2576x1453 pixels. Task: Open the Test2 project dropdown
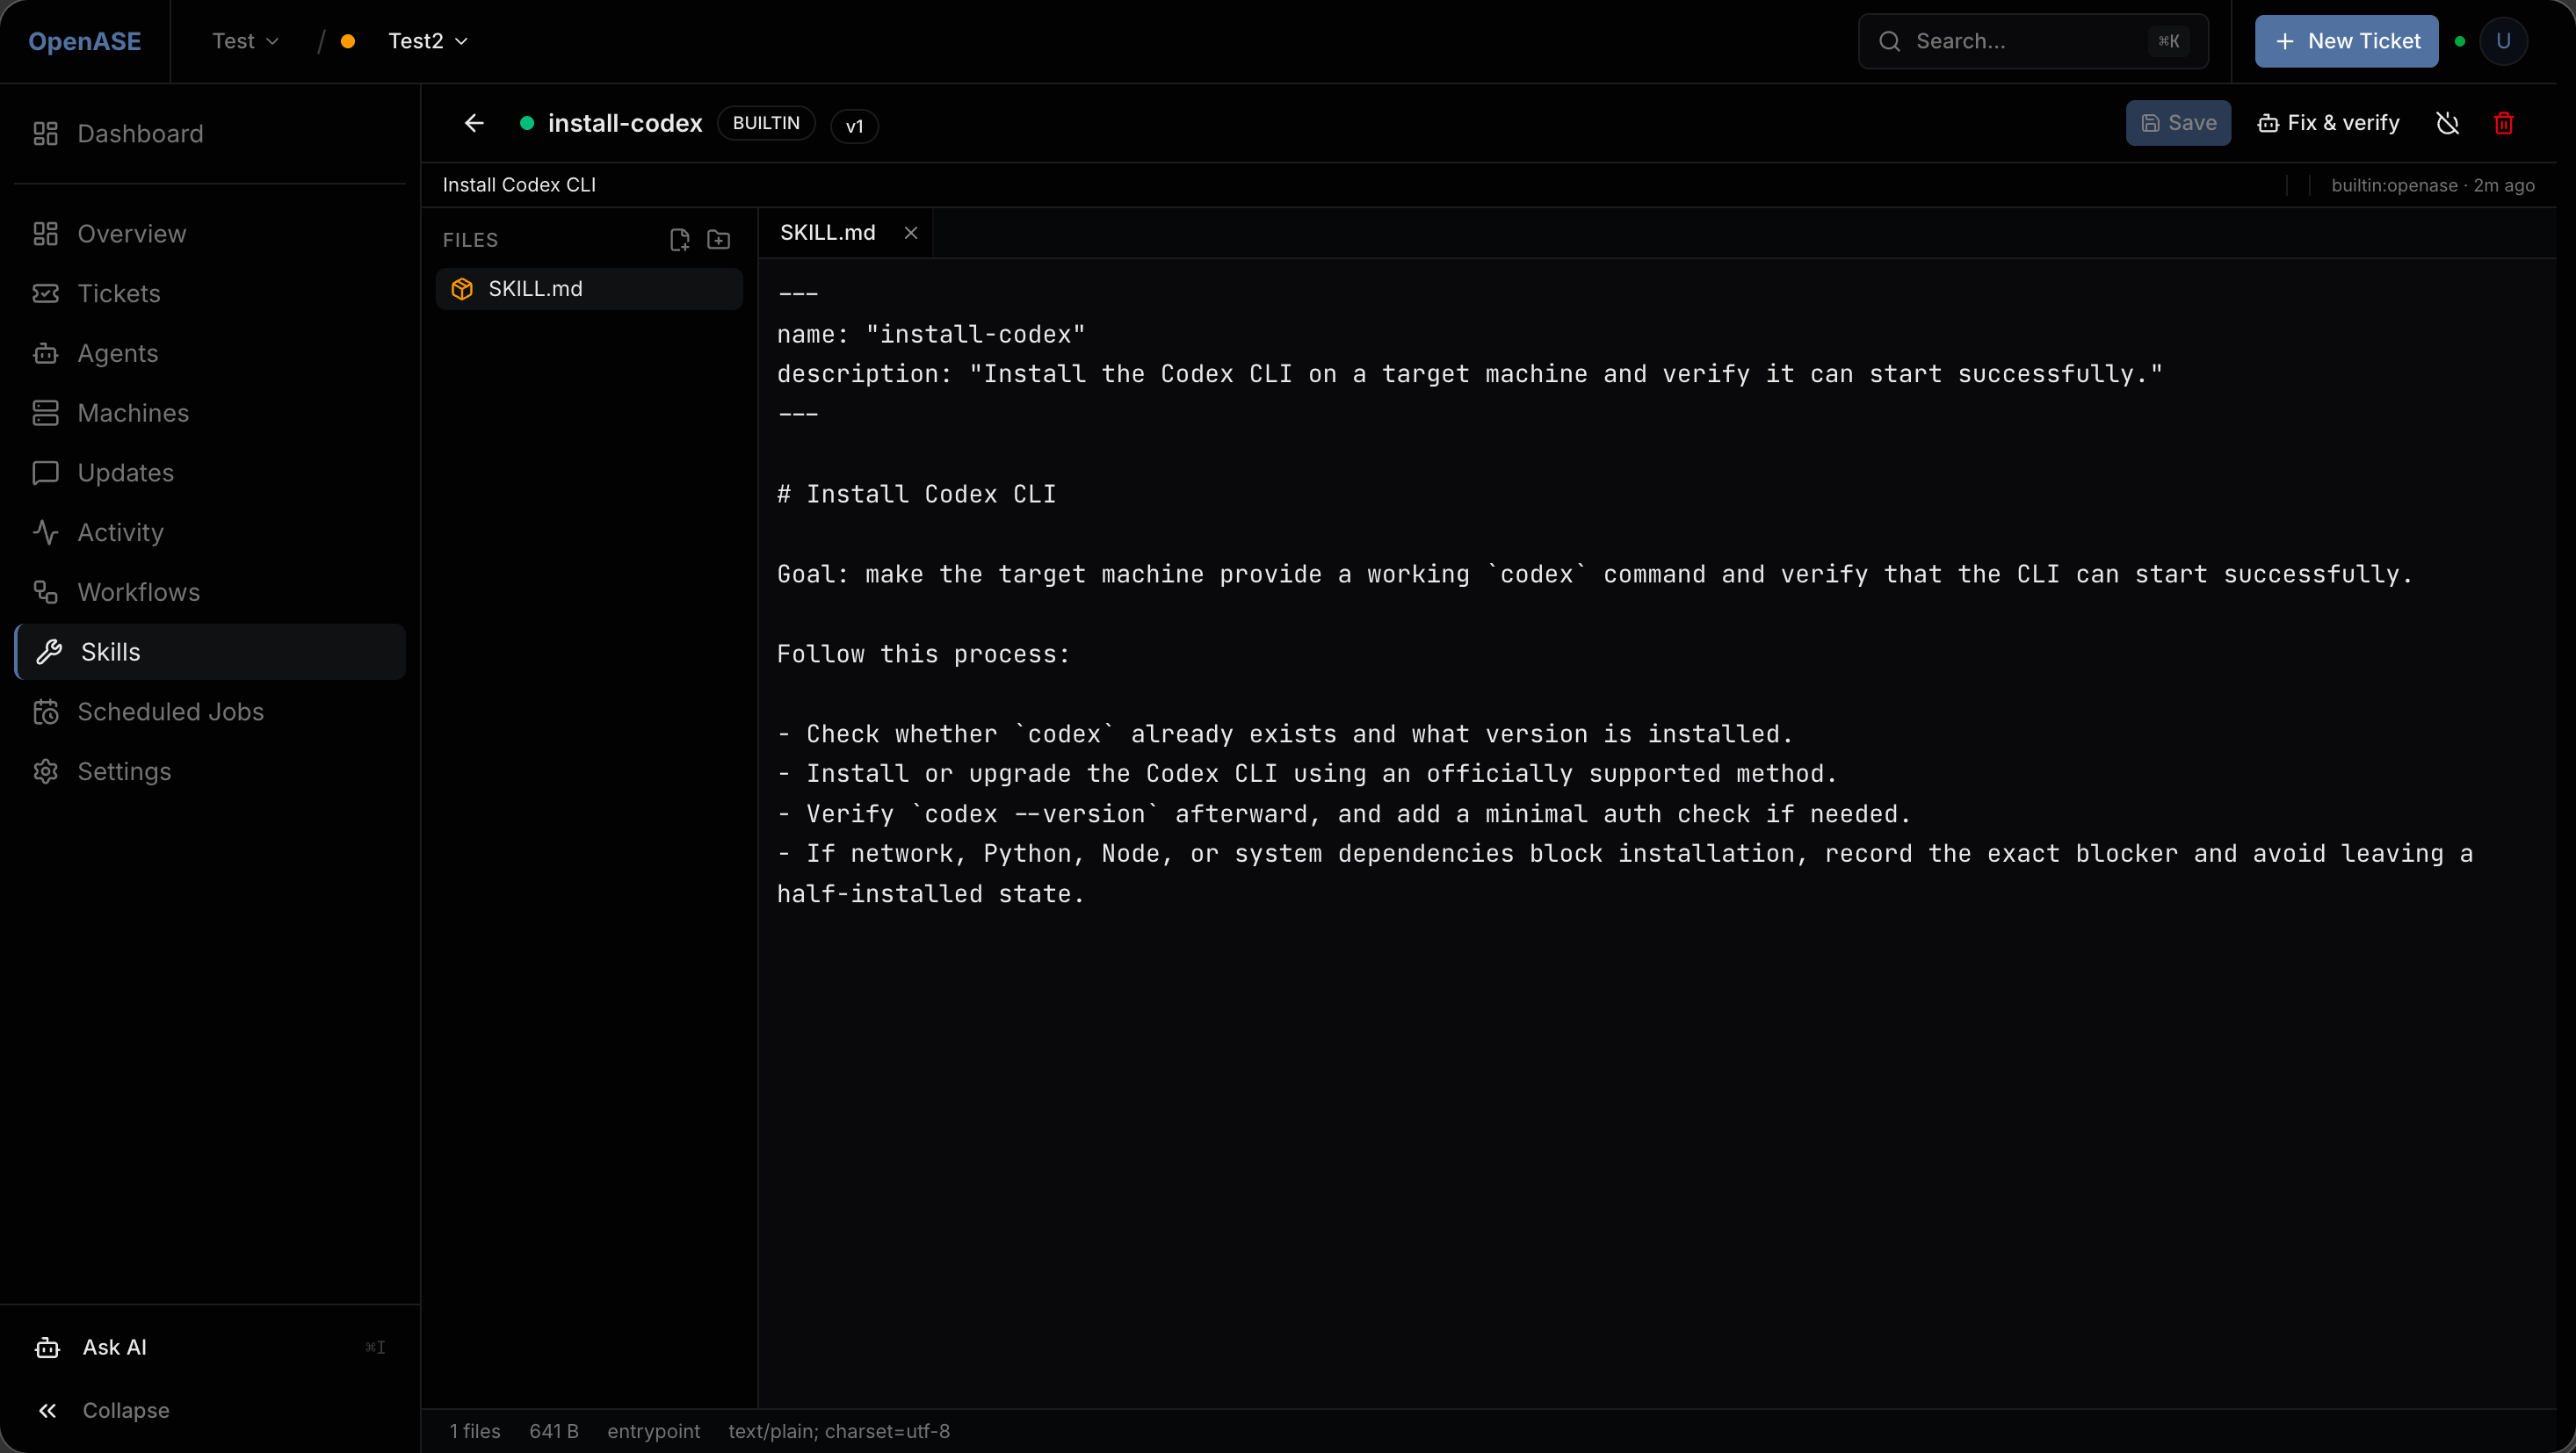[428, 41]
